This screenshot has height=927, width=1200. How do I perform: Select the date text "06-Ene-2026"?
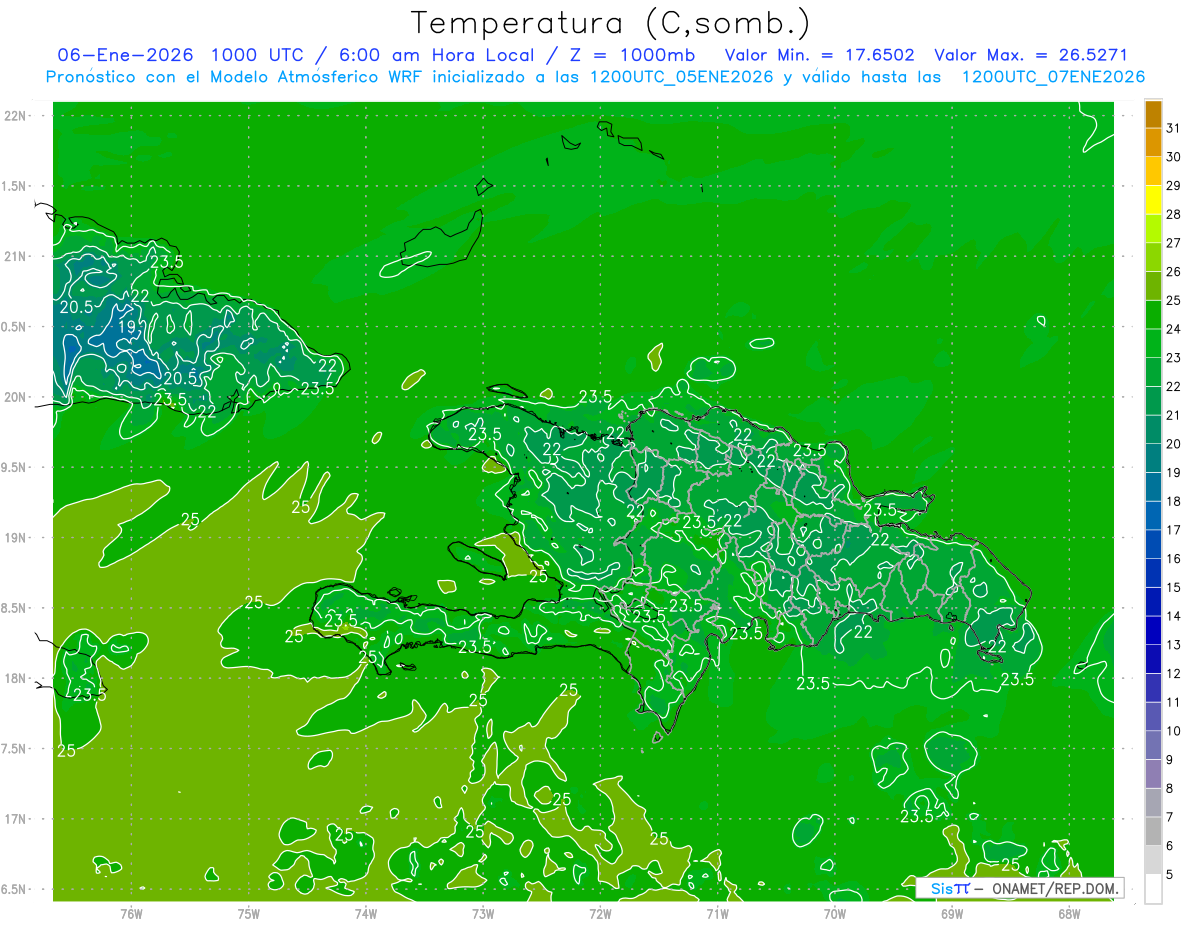point(126,55)
